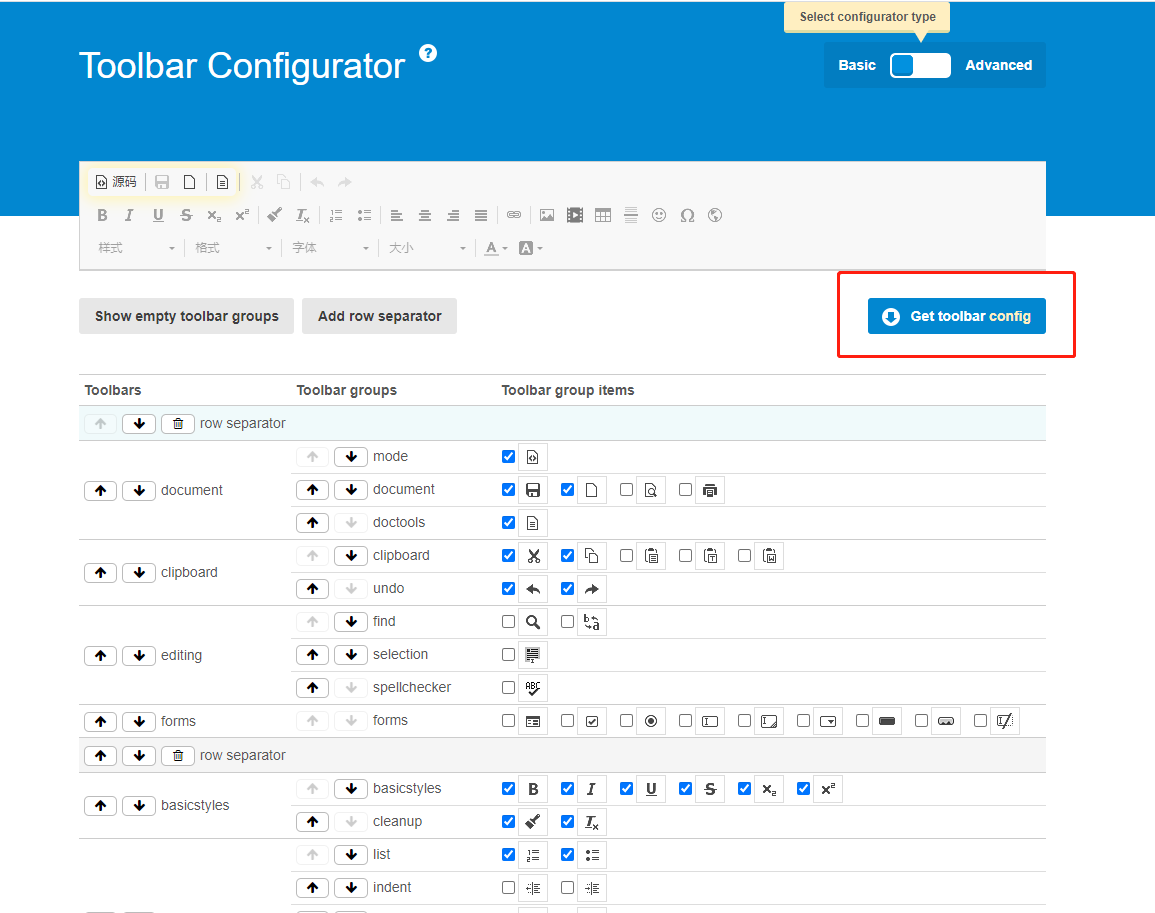Click the Insert Image icon in preview toolbar

(546, 215)
